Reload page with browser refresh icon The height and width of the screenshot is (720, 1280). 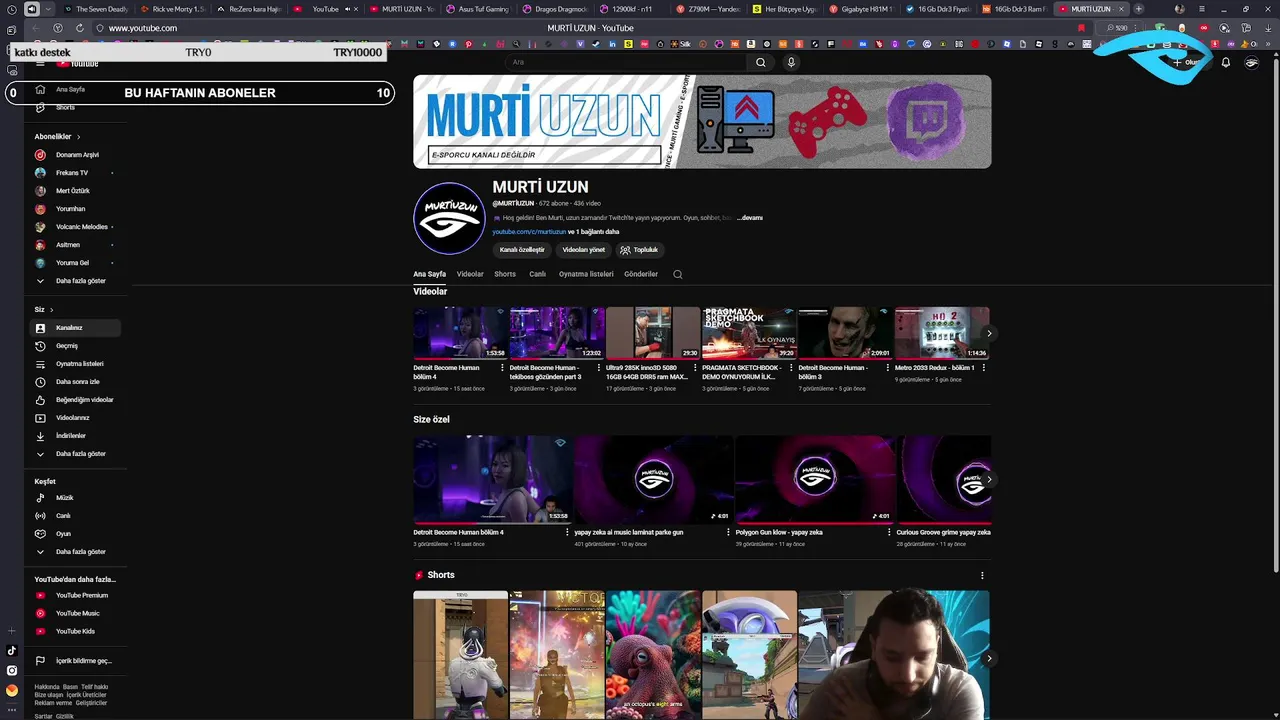(79, 28)
